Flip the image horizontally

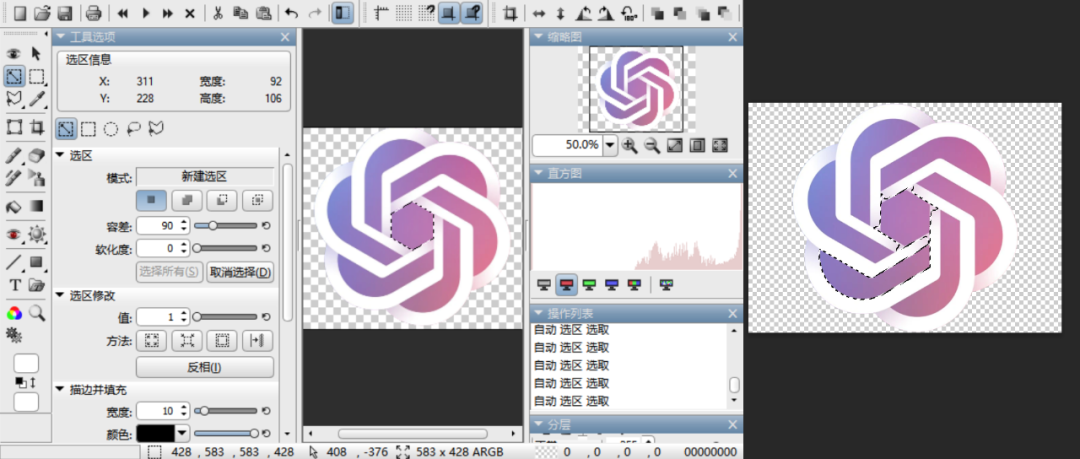[539, 12]
